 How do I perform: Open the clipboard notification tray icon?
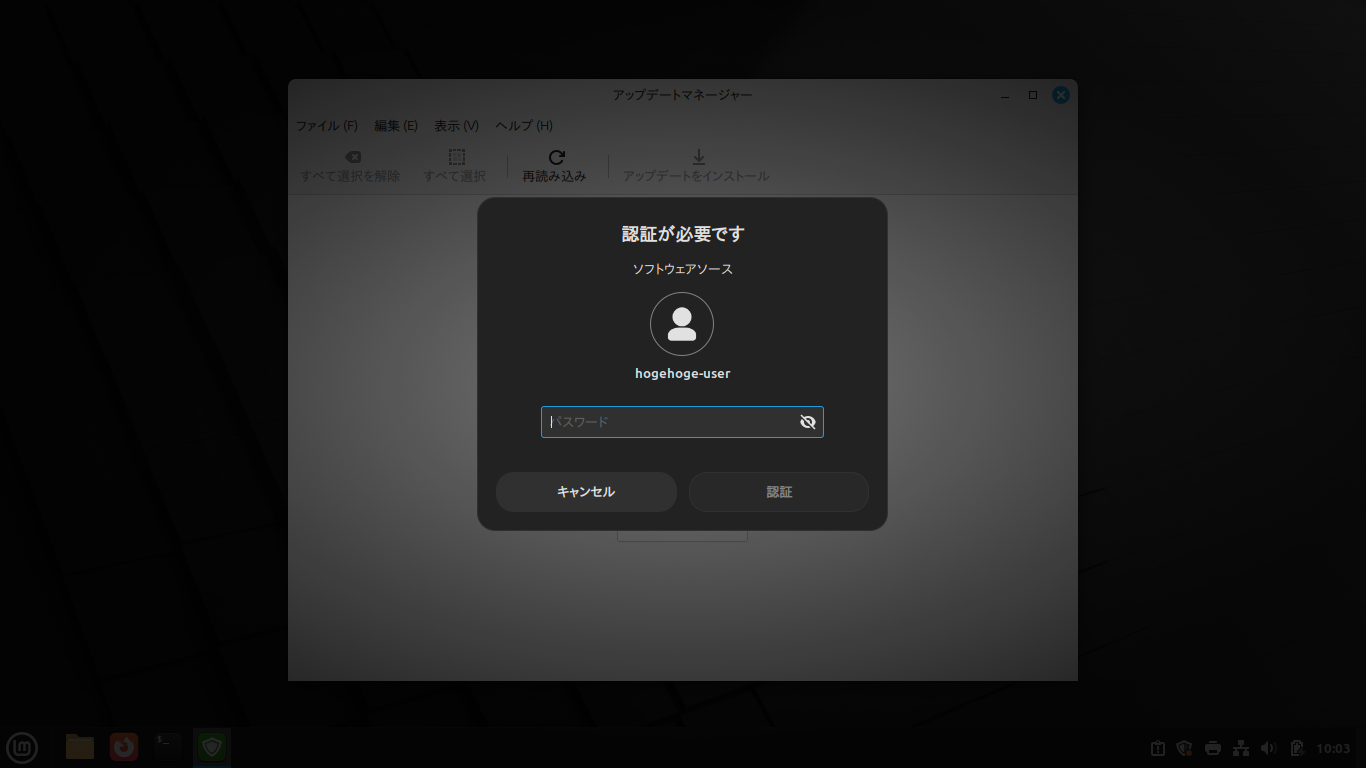(x=1158, y=748)
